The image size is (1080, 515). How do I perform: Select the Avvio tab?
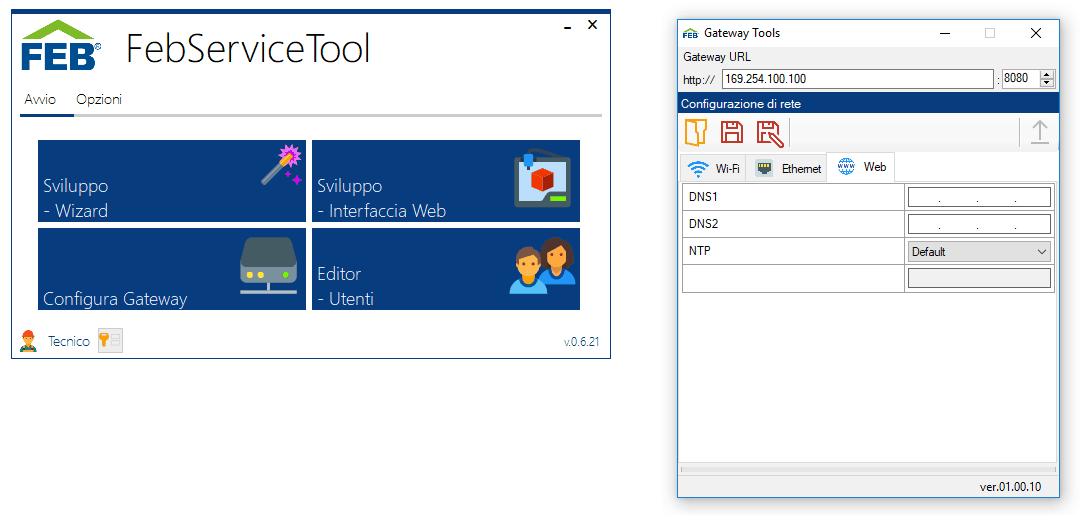coord(40,99)
